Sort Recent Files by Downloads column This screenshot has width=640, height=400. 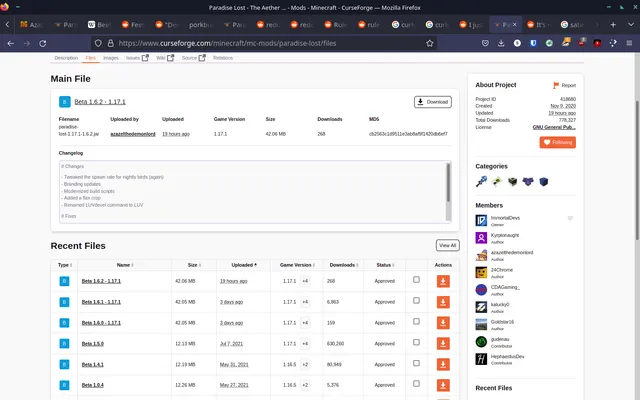pos(344,265)
